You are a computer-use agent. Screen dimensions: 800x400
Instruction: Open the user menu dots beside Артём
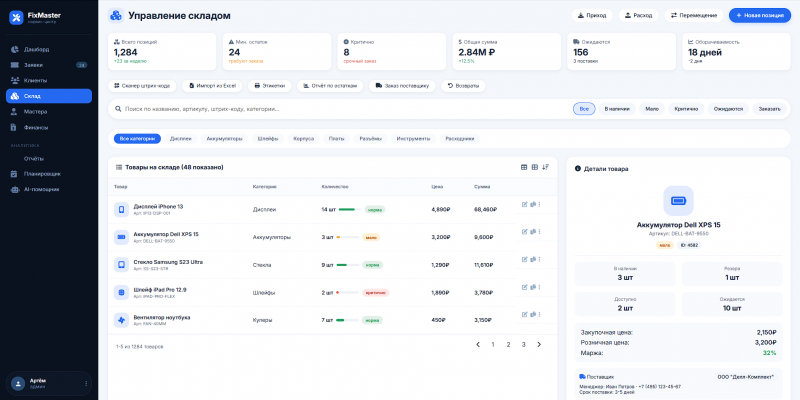(x=86, y=384)
